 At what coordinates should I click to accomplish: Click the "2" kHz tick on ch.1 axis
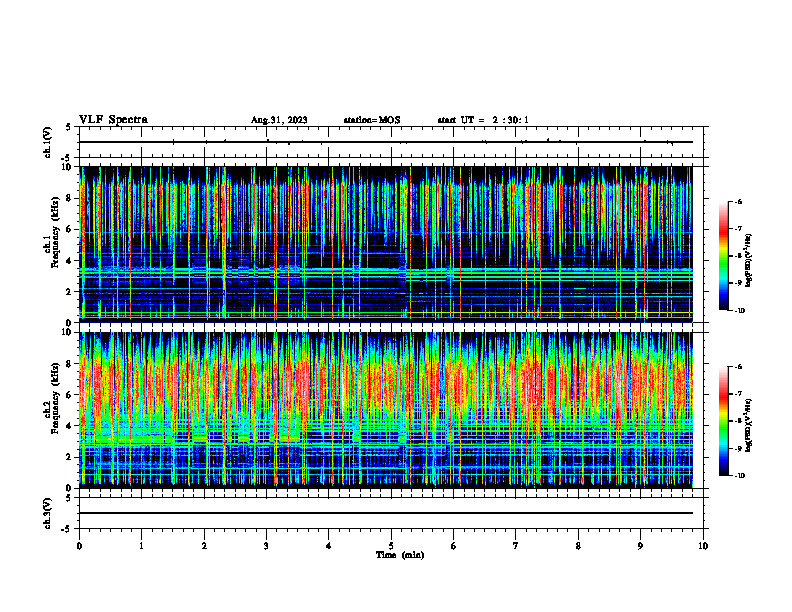[x=69, y=291]
